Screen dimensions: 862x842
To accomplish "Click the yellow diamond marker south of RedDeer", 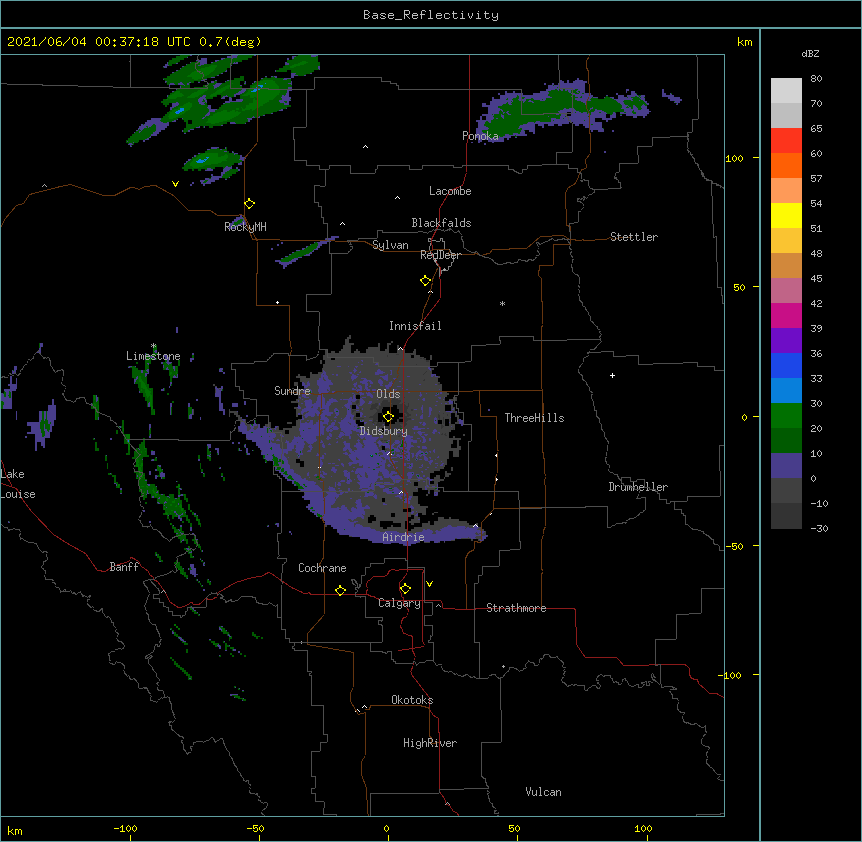I will [426, 281].
